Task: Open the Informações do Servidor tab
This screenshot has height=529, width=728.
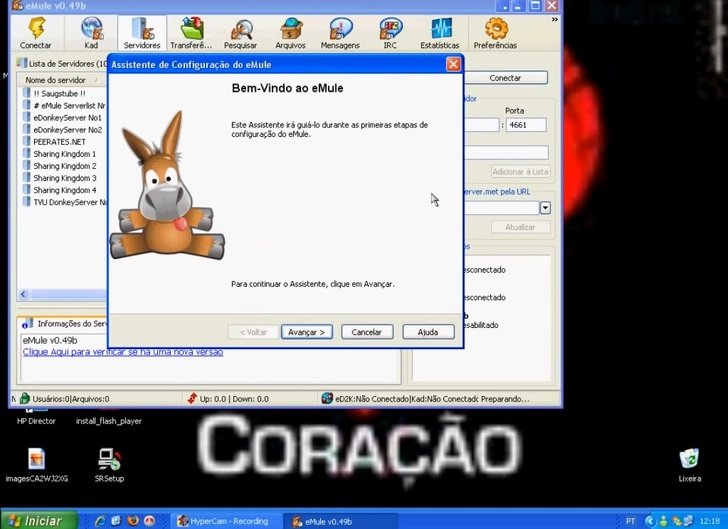Action: coord(65,324)
